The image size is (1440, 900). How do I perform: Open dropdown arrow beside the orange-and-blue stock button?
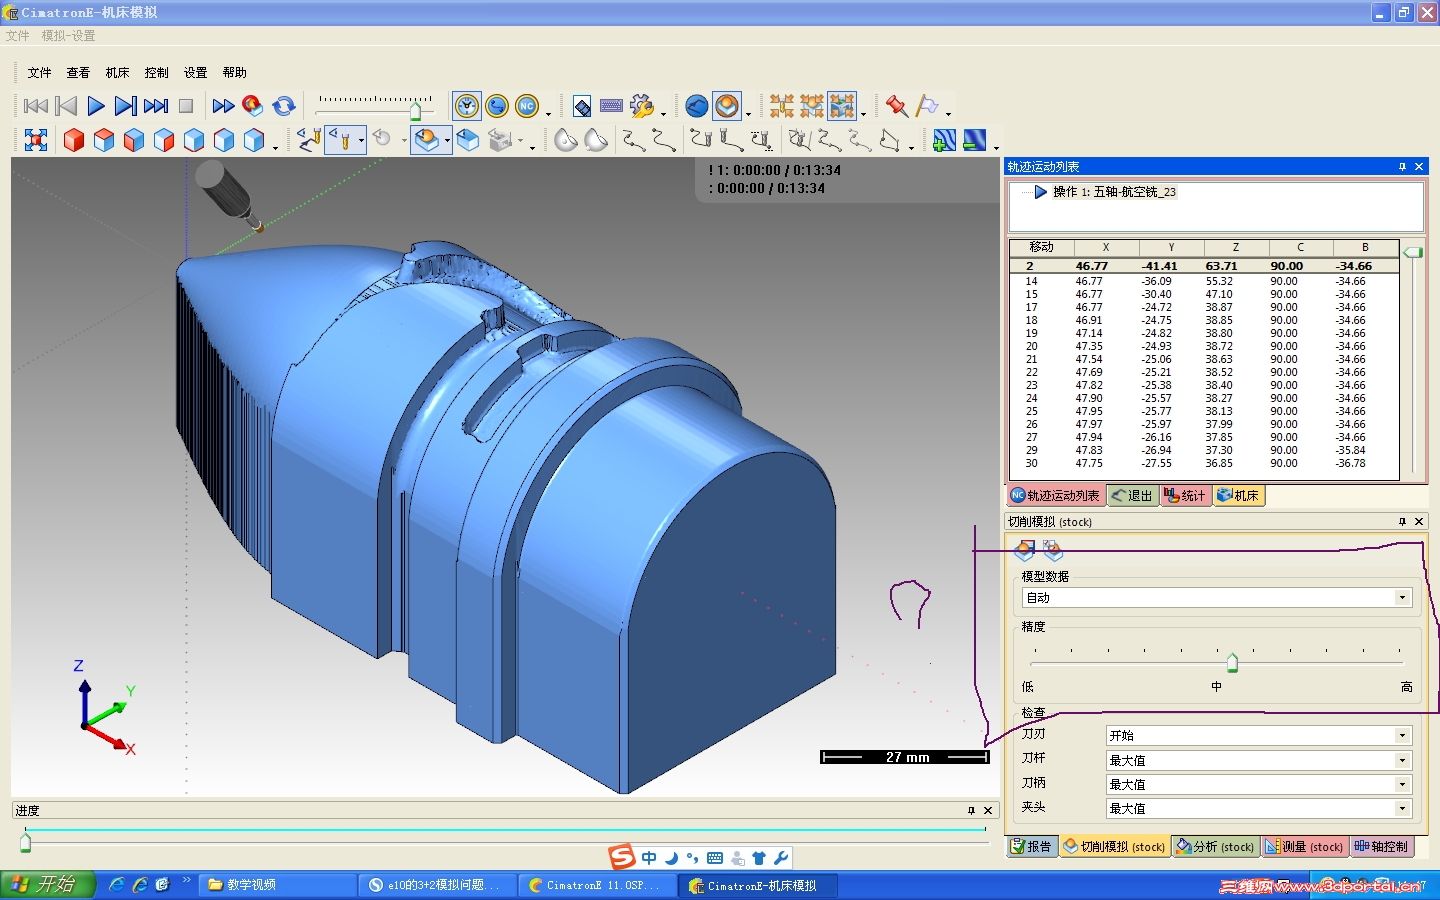(446, 140)
